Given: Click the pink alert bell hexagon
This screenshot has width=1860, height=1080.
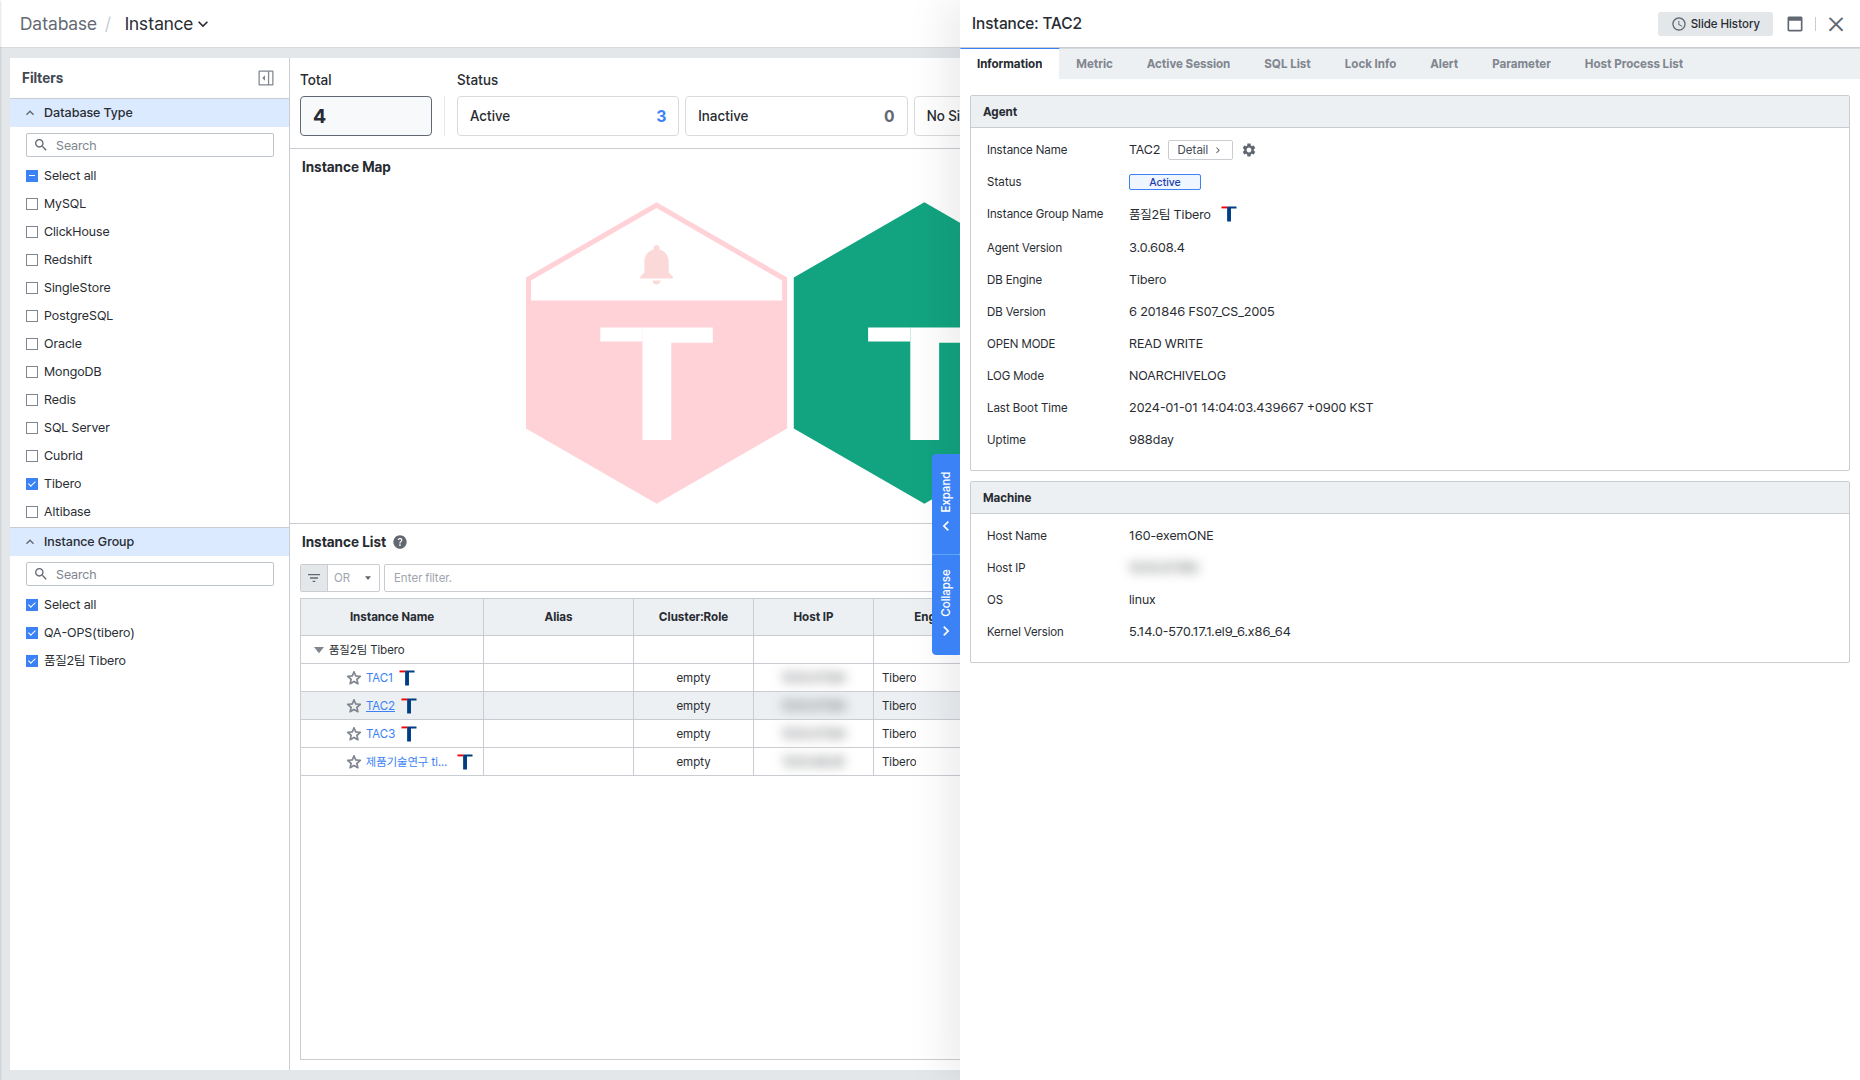Looking at the screenshot, I should (x=656, y=352).
